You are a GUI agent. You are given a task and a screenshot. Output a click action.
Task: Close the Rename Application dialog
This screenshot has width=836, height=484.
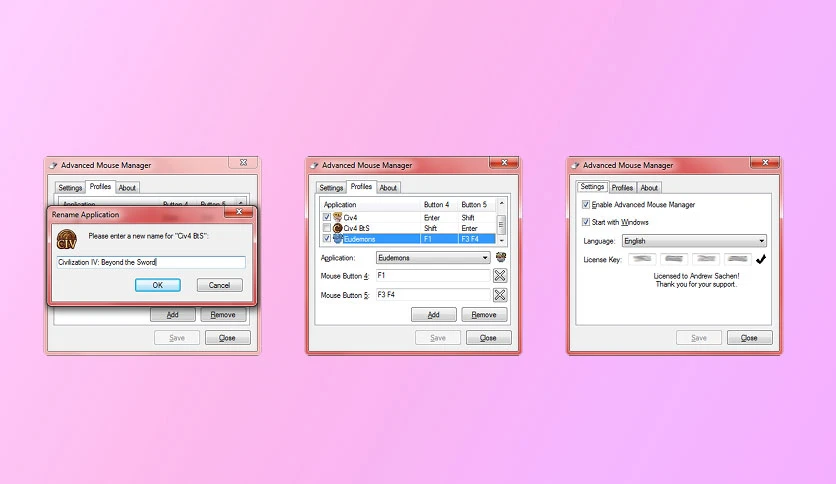click(239, 212)
